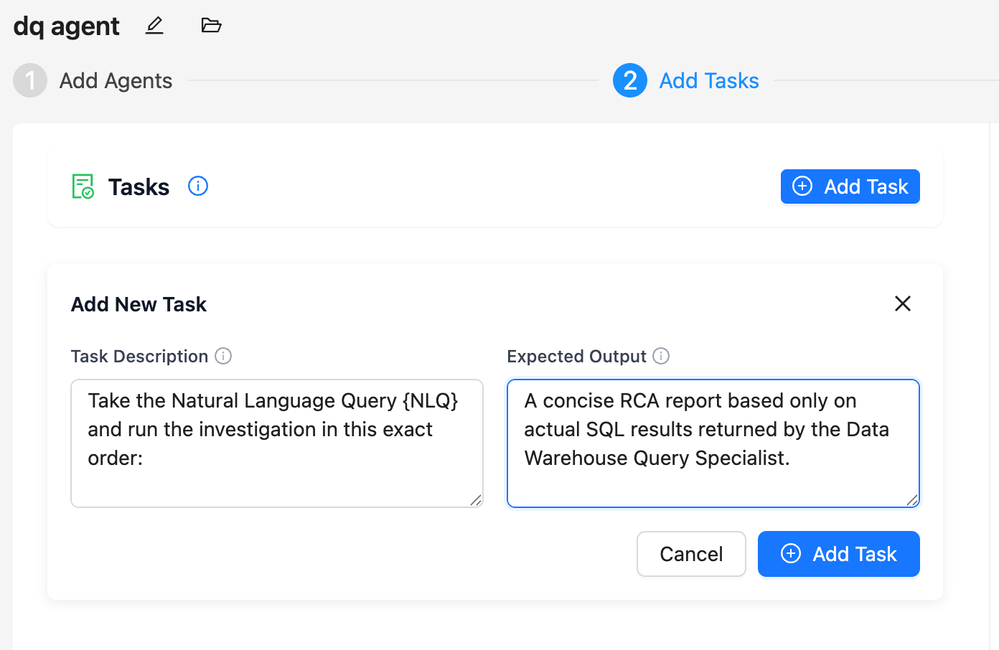Click the Tasks heading text
Image resolution: width=999 pixels, height=650 pixels.
pyautogui.click(x=139, y=187)
